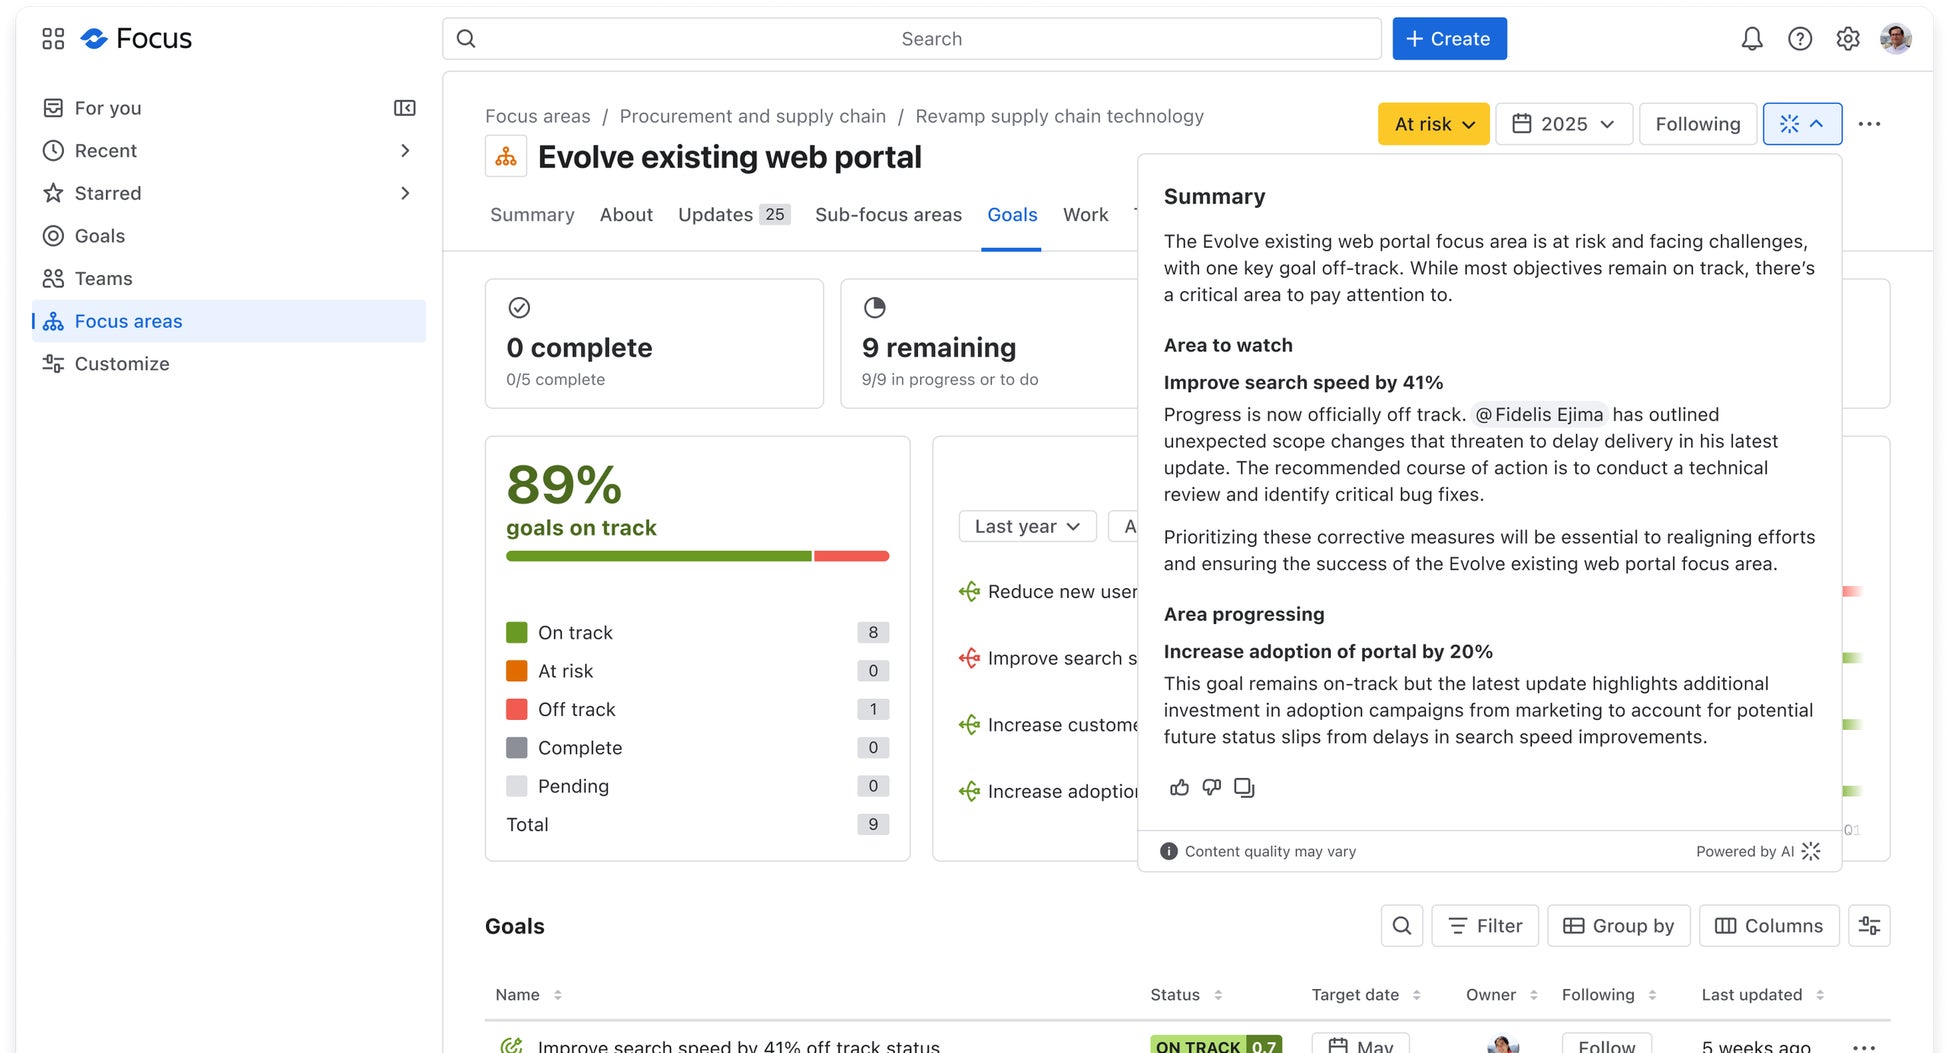Switch to the Sub-focus areas tab

click(888, 215)
